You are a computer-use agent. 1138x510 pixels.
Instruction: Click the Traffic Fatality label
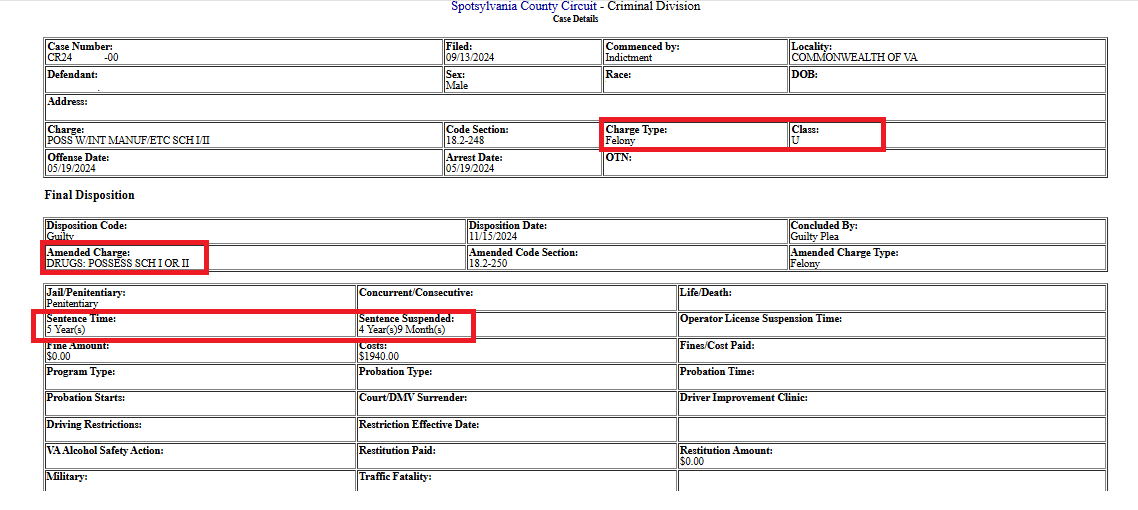tap(395, 477)
